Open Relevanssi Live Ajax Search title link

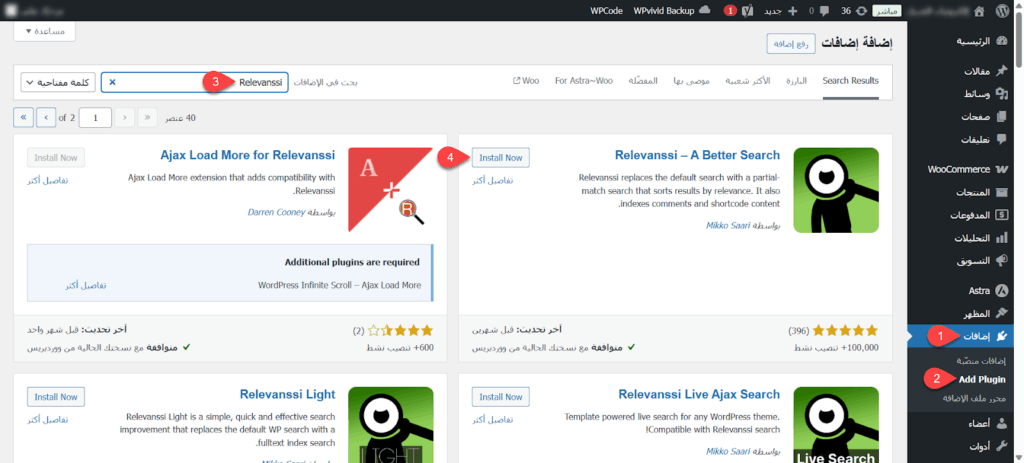(699, 394)
